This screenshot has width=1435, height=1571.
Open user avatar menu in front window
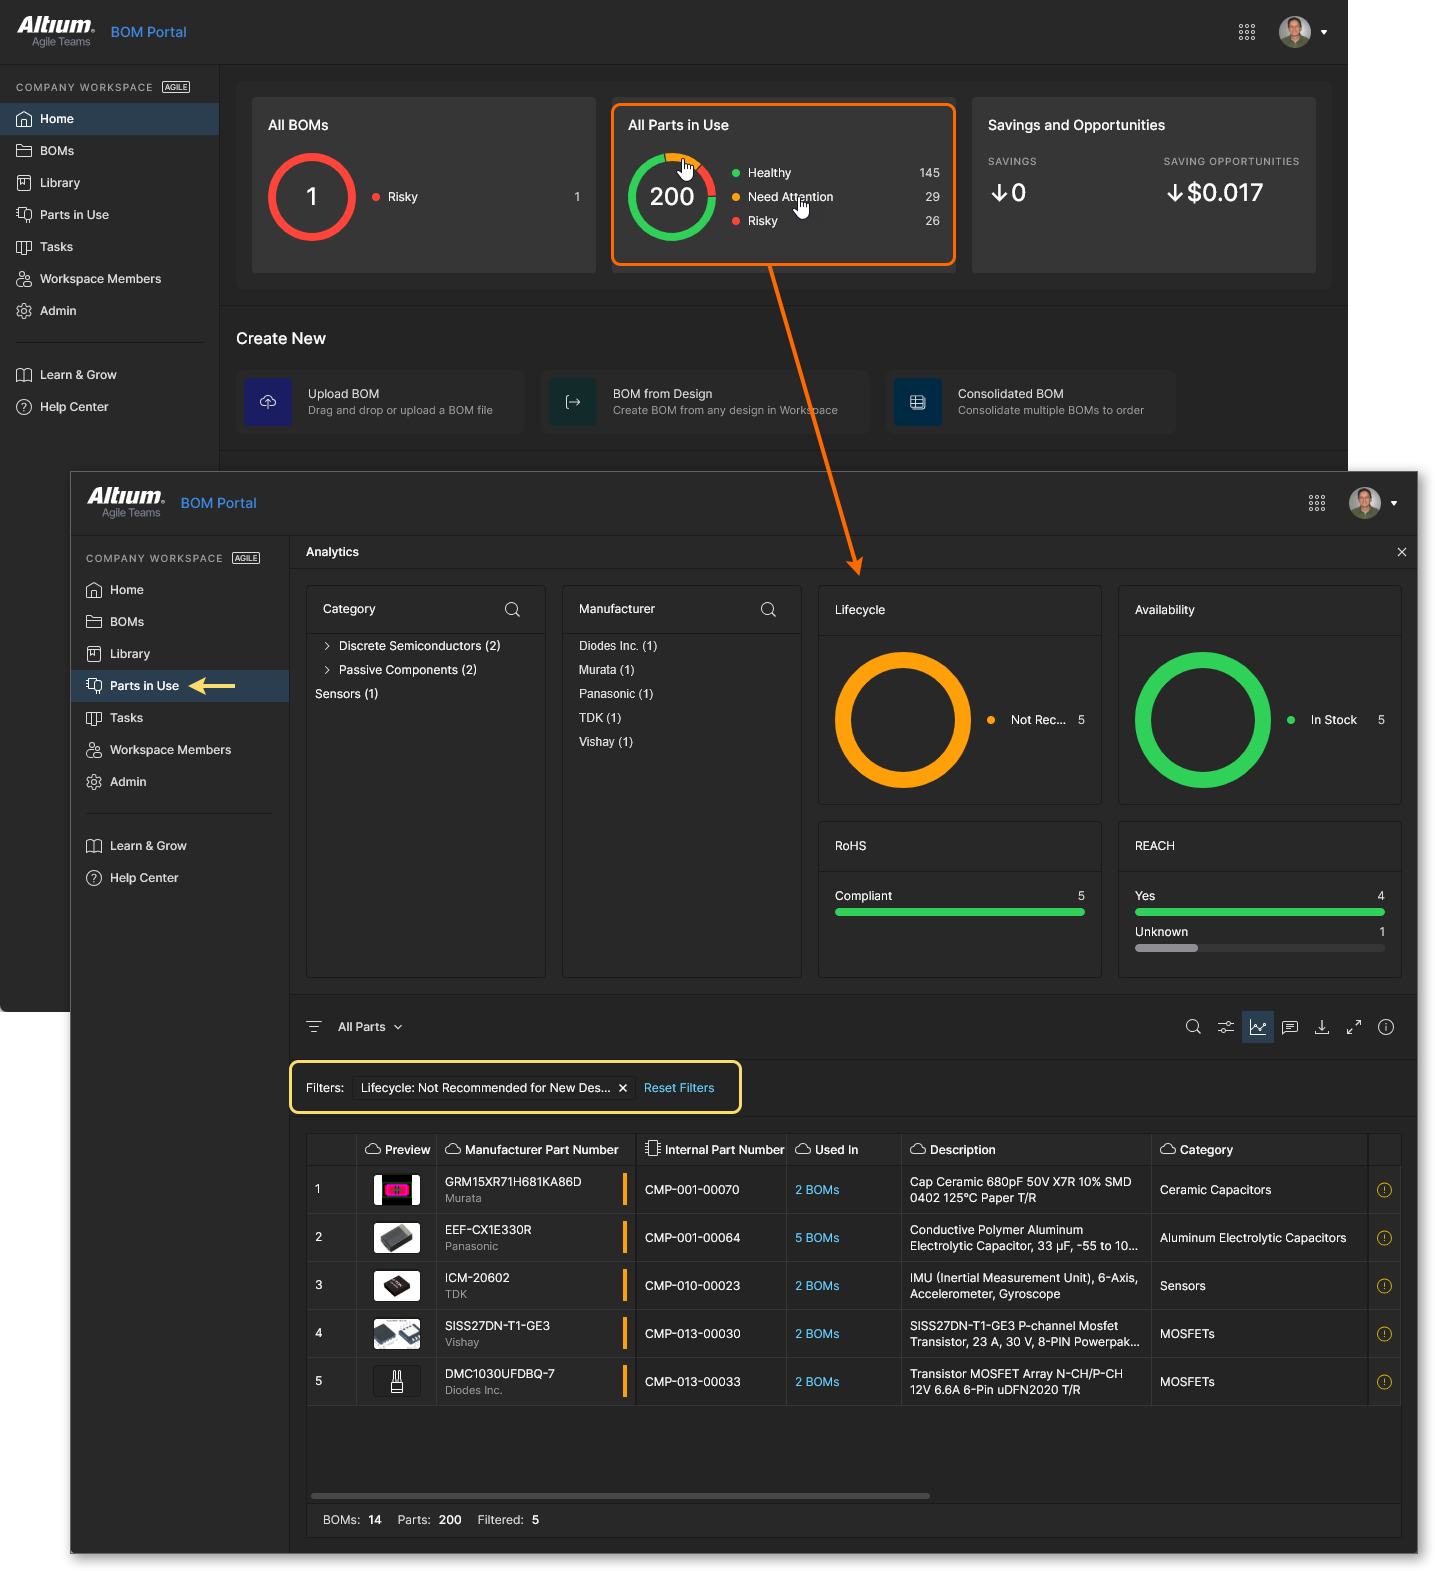pos(1373,503)
